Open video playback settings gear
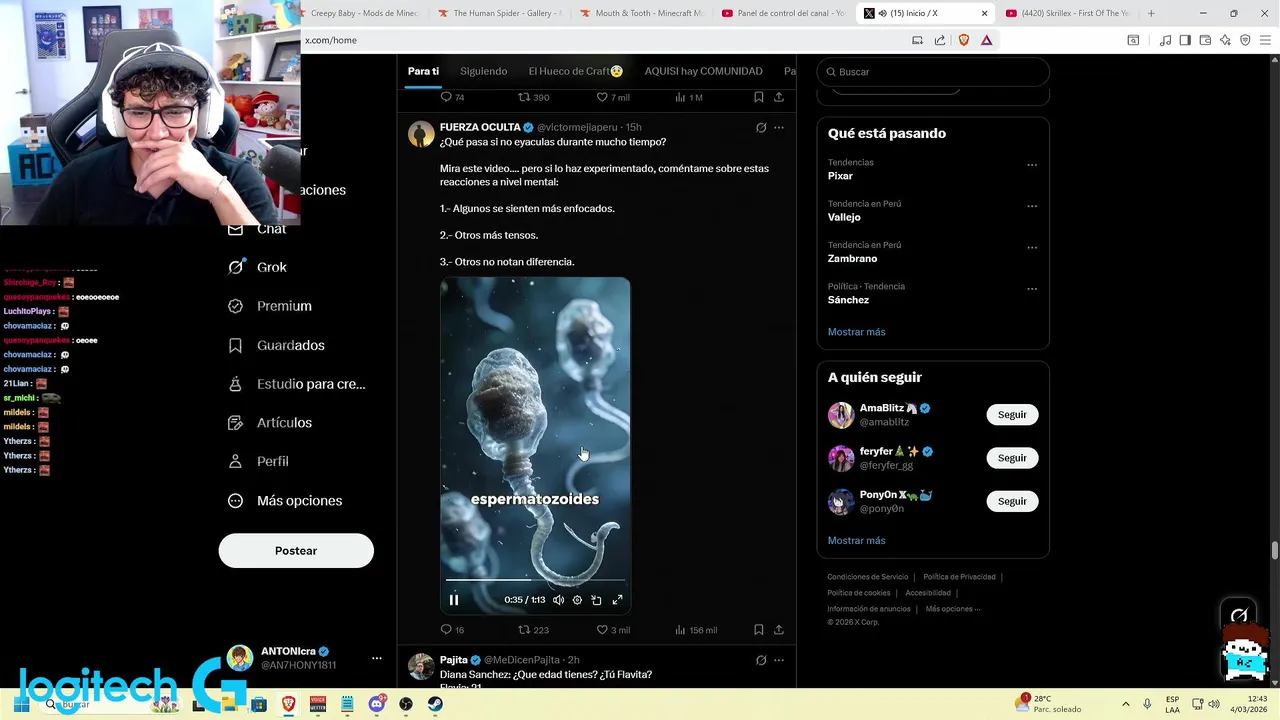The height and width of the screenshot is (720, 1280). [x=577, y=600]
